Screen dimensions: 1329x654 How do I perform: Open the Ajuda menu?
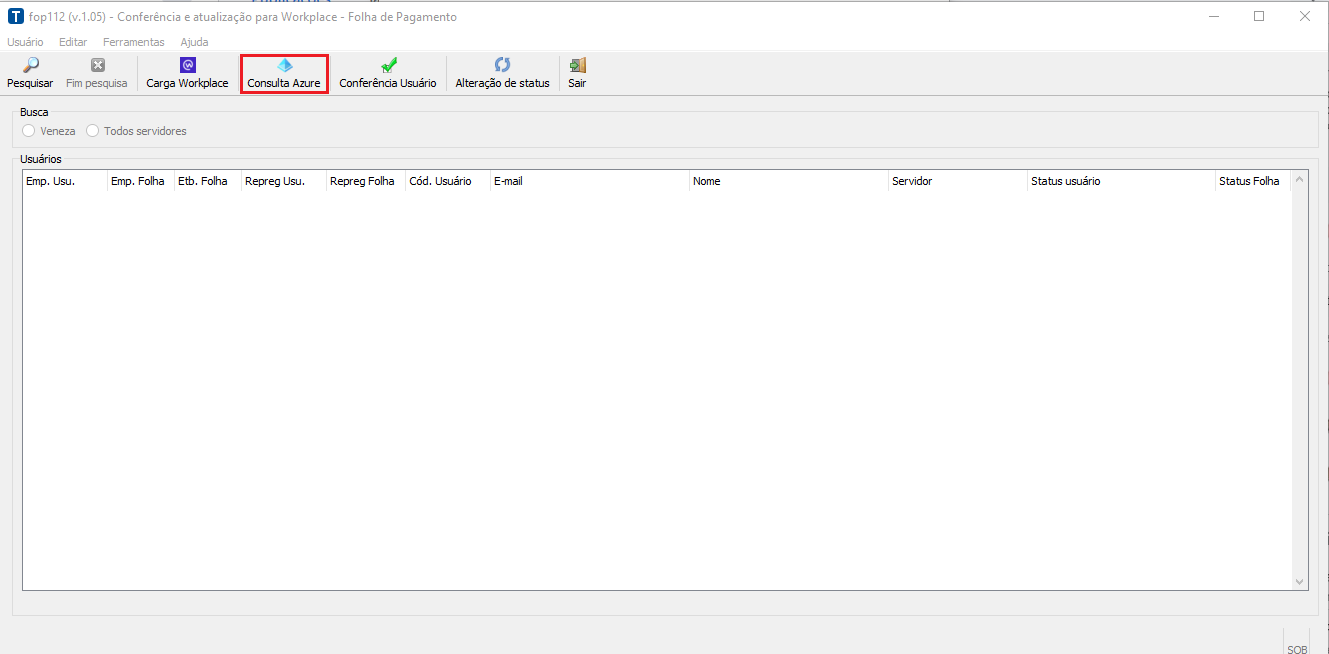194,42
